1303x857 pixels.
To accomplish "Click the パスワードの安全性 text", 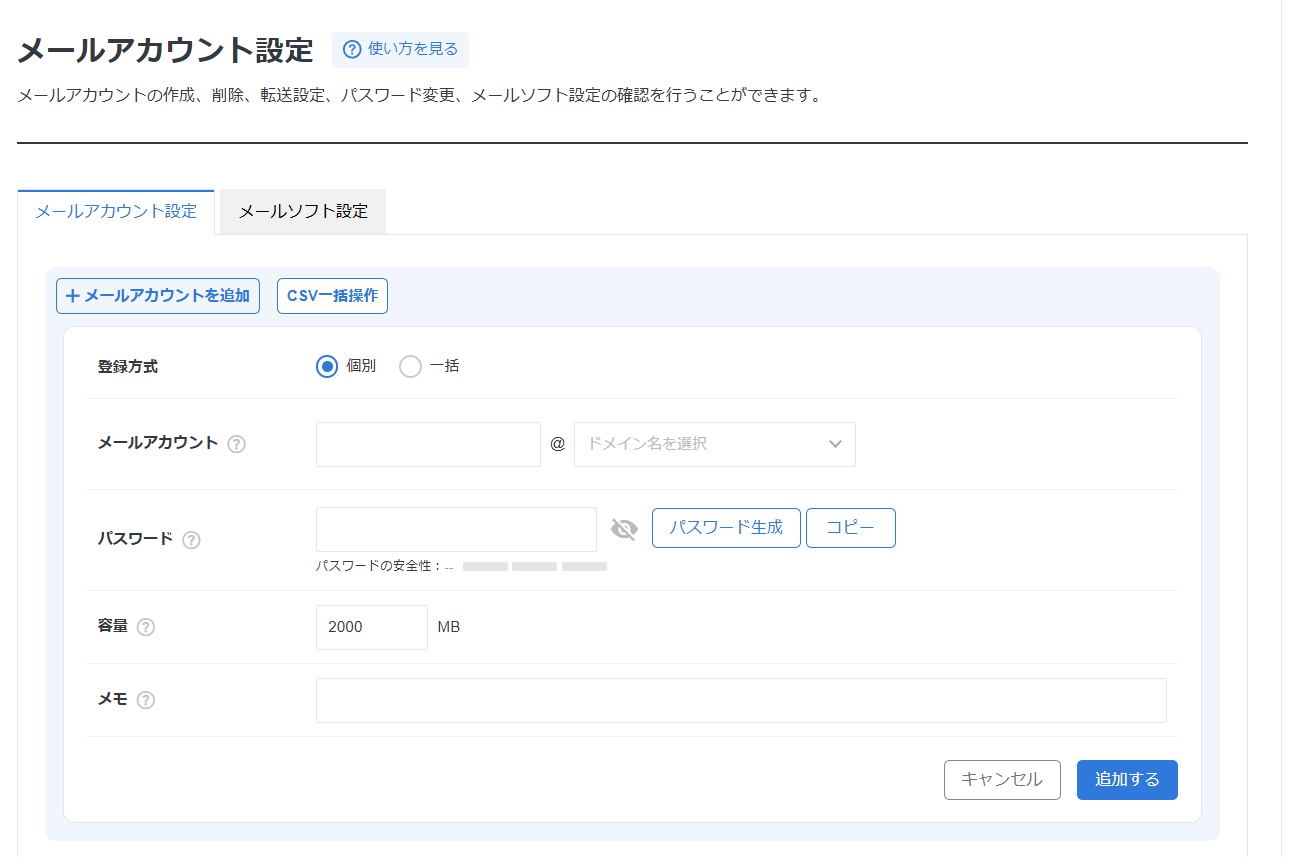I will [x=379, y=566].
